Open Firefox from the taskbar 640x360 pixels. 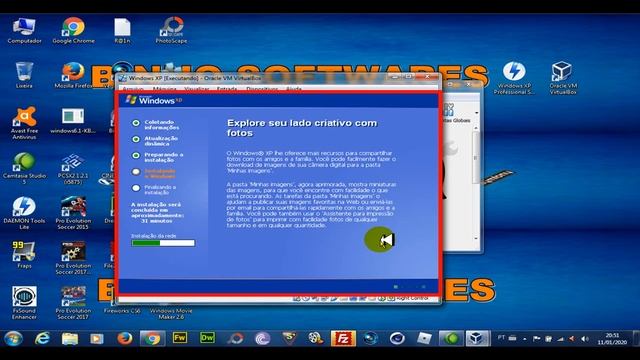(x=124, y=338)
